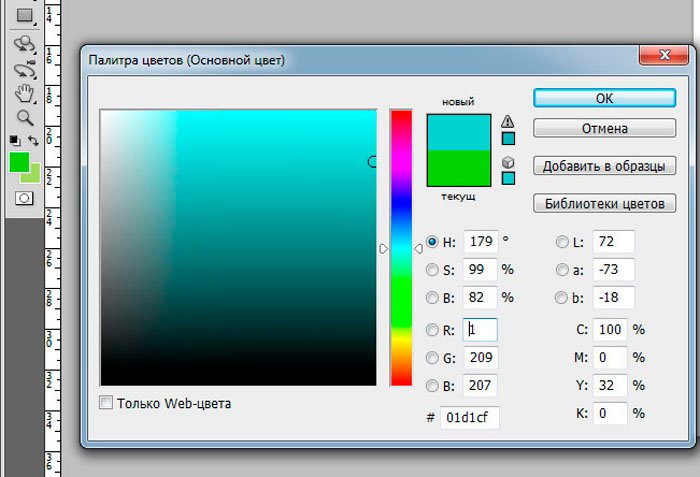Select the S saturation radio button
The width and height of the screenshot is (700, 477).
(432, 269)
